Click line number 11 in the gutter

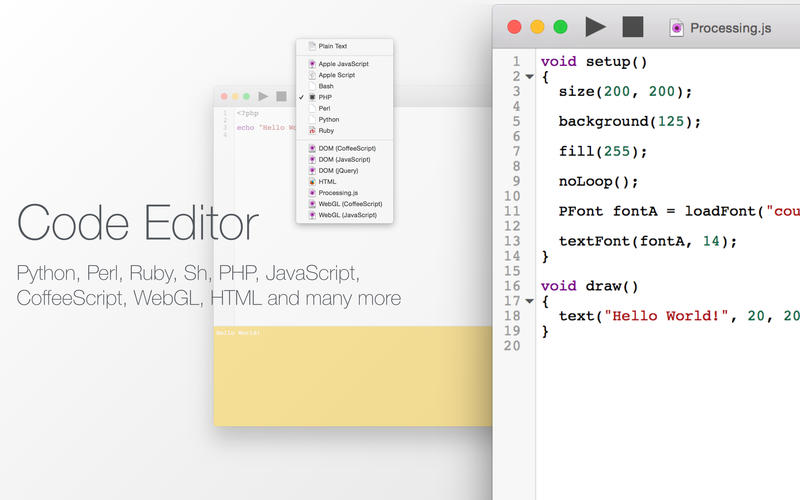[512, 211]
